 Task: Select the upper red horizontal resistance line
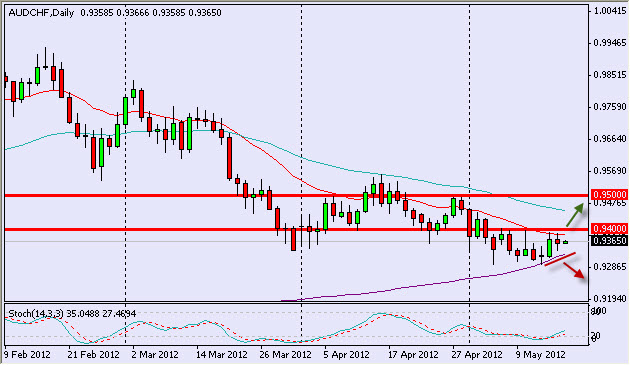pos(296,196)
